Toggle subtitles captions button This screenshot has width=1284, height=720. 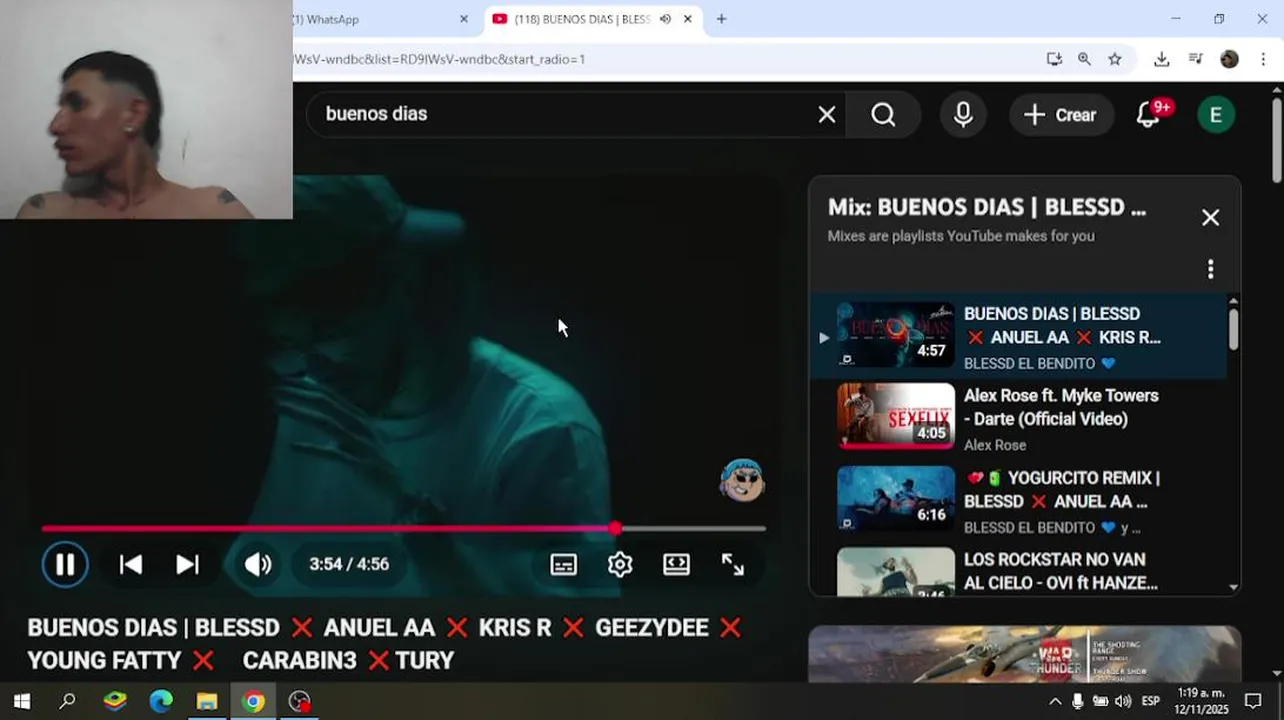click(563, 564)
